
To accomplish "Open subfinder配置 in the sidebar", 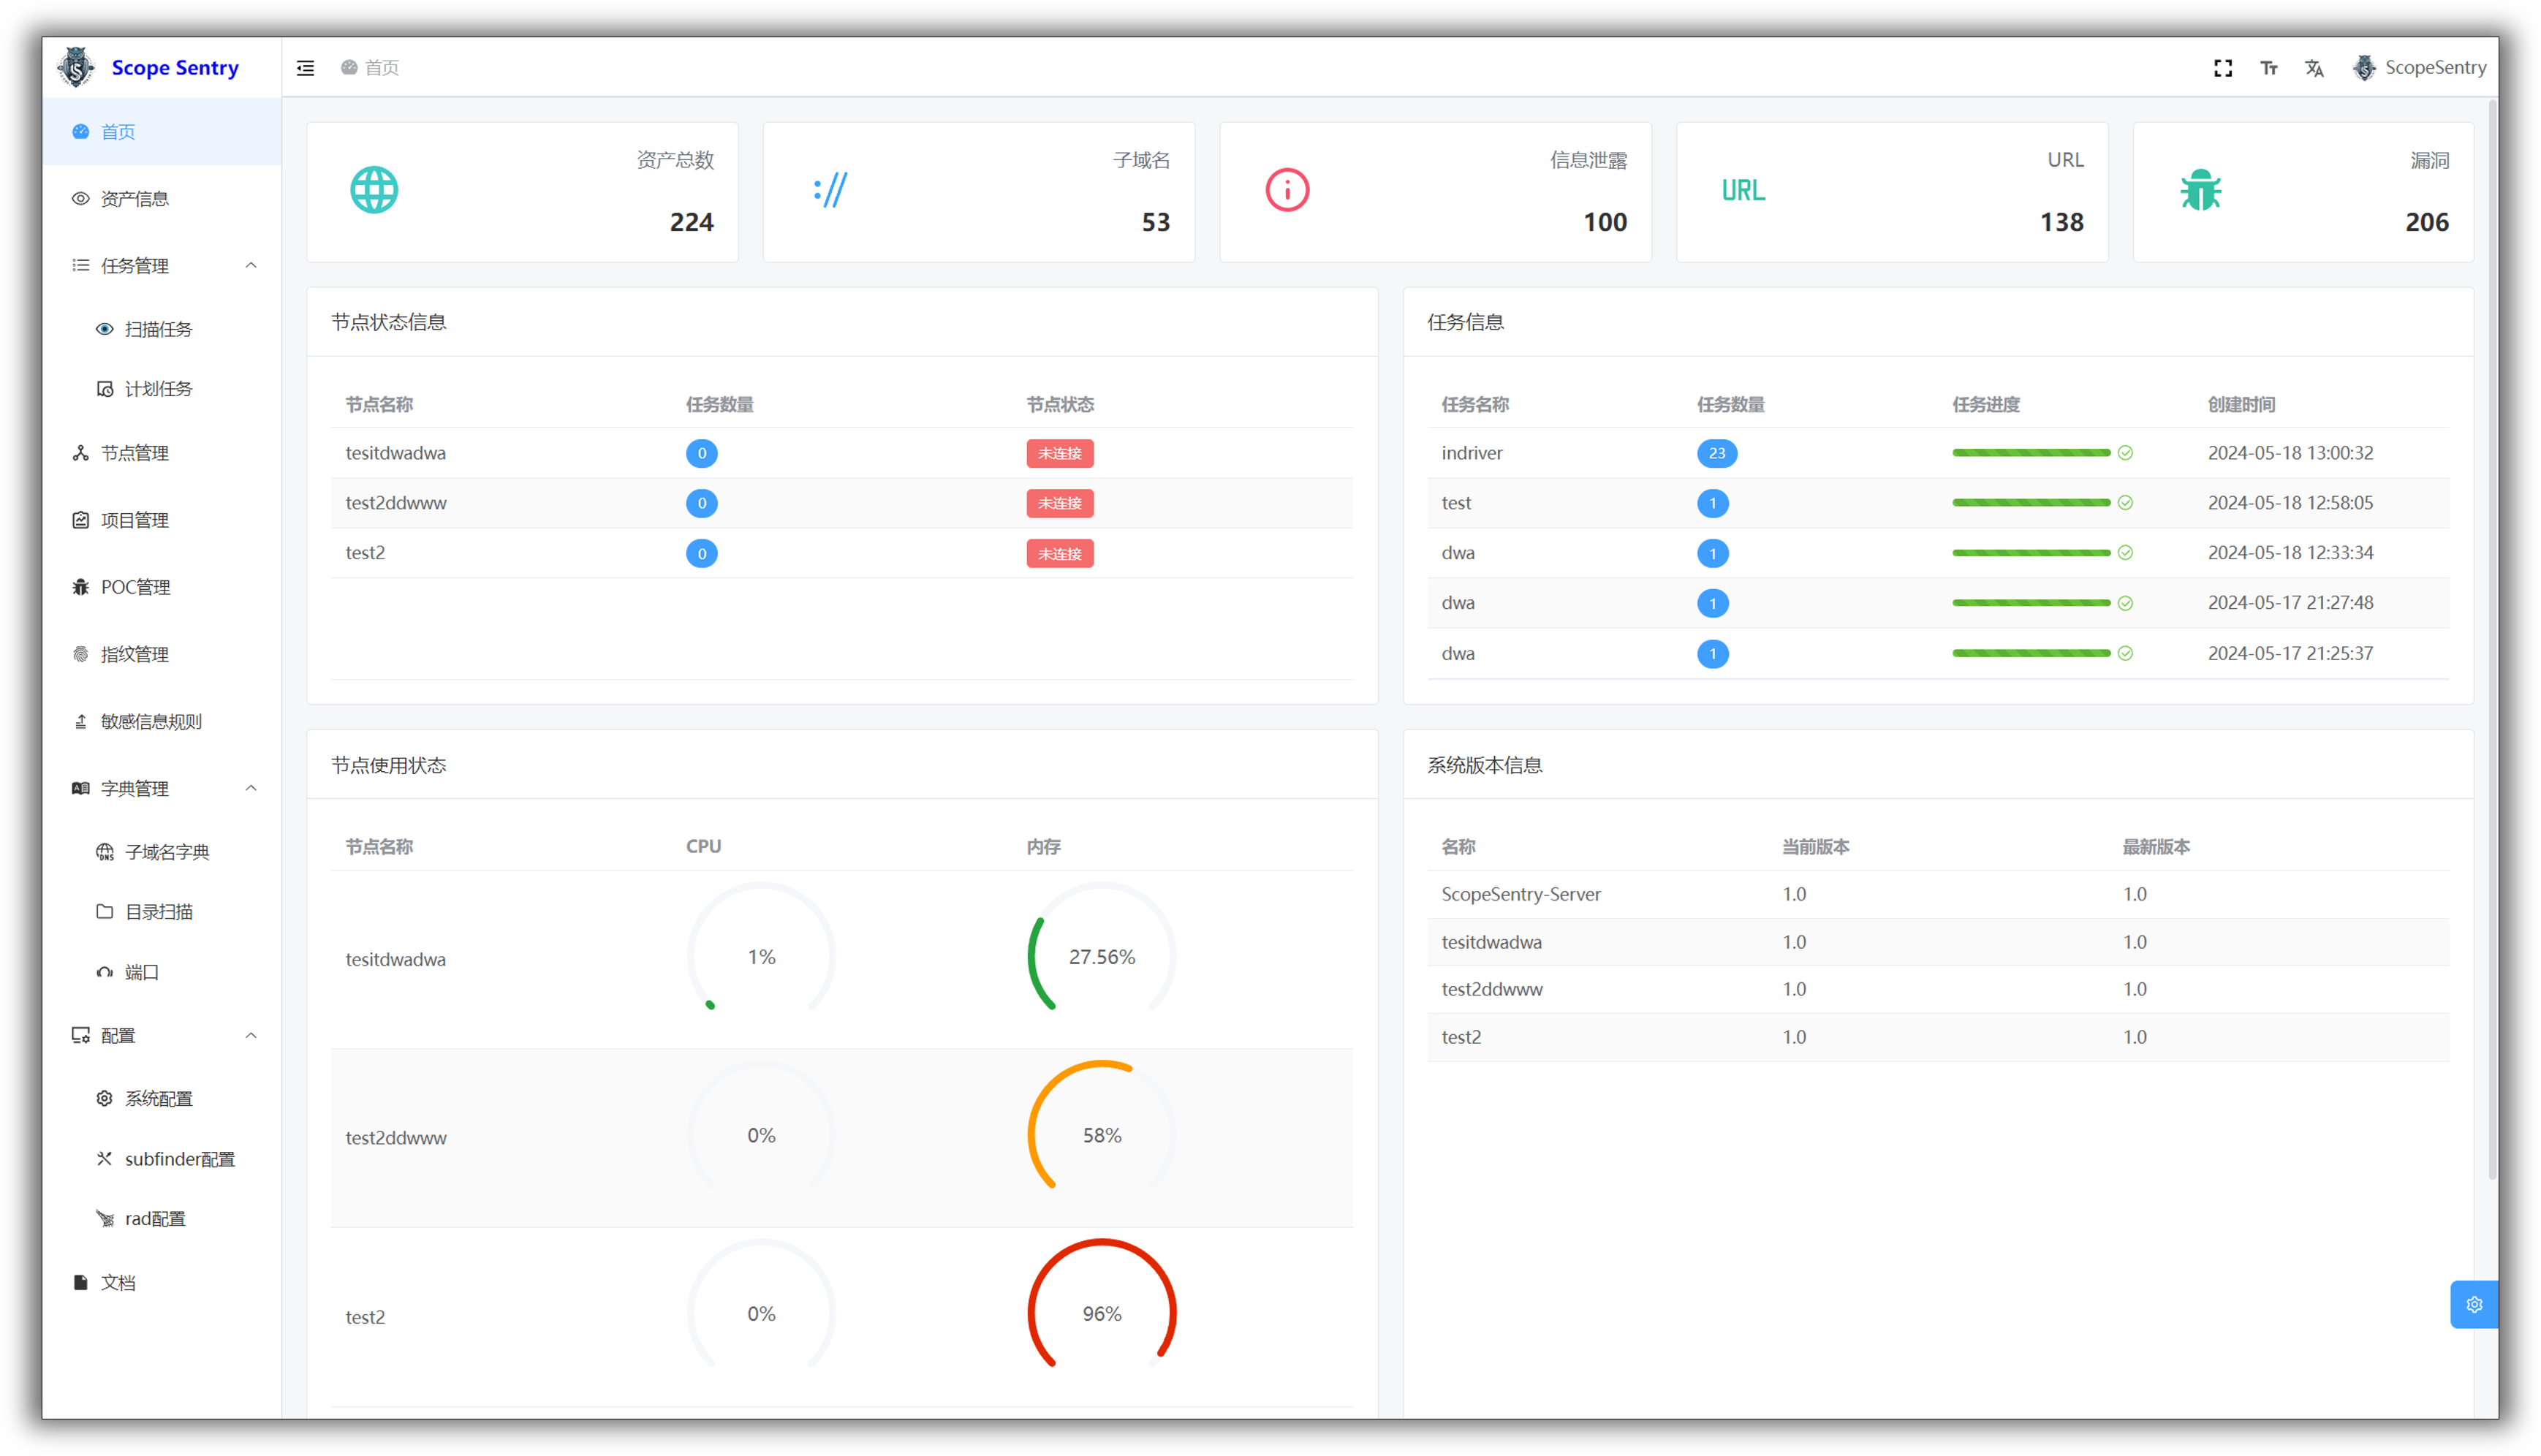I will click(x=179, y=1159).
